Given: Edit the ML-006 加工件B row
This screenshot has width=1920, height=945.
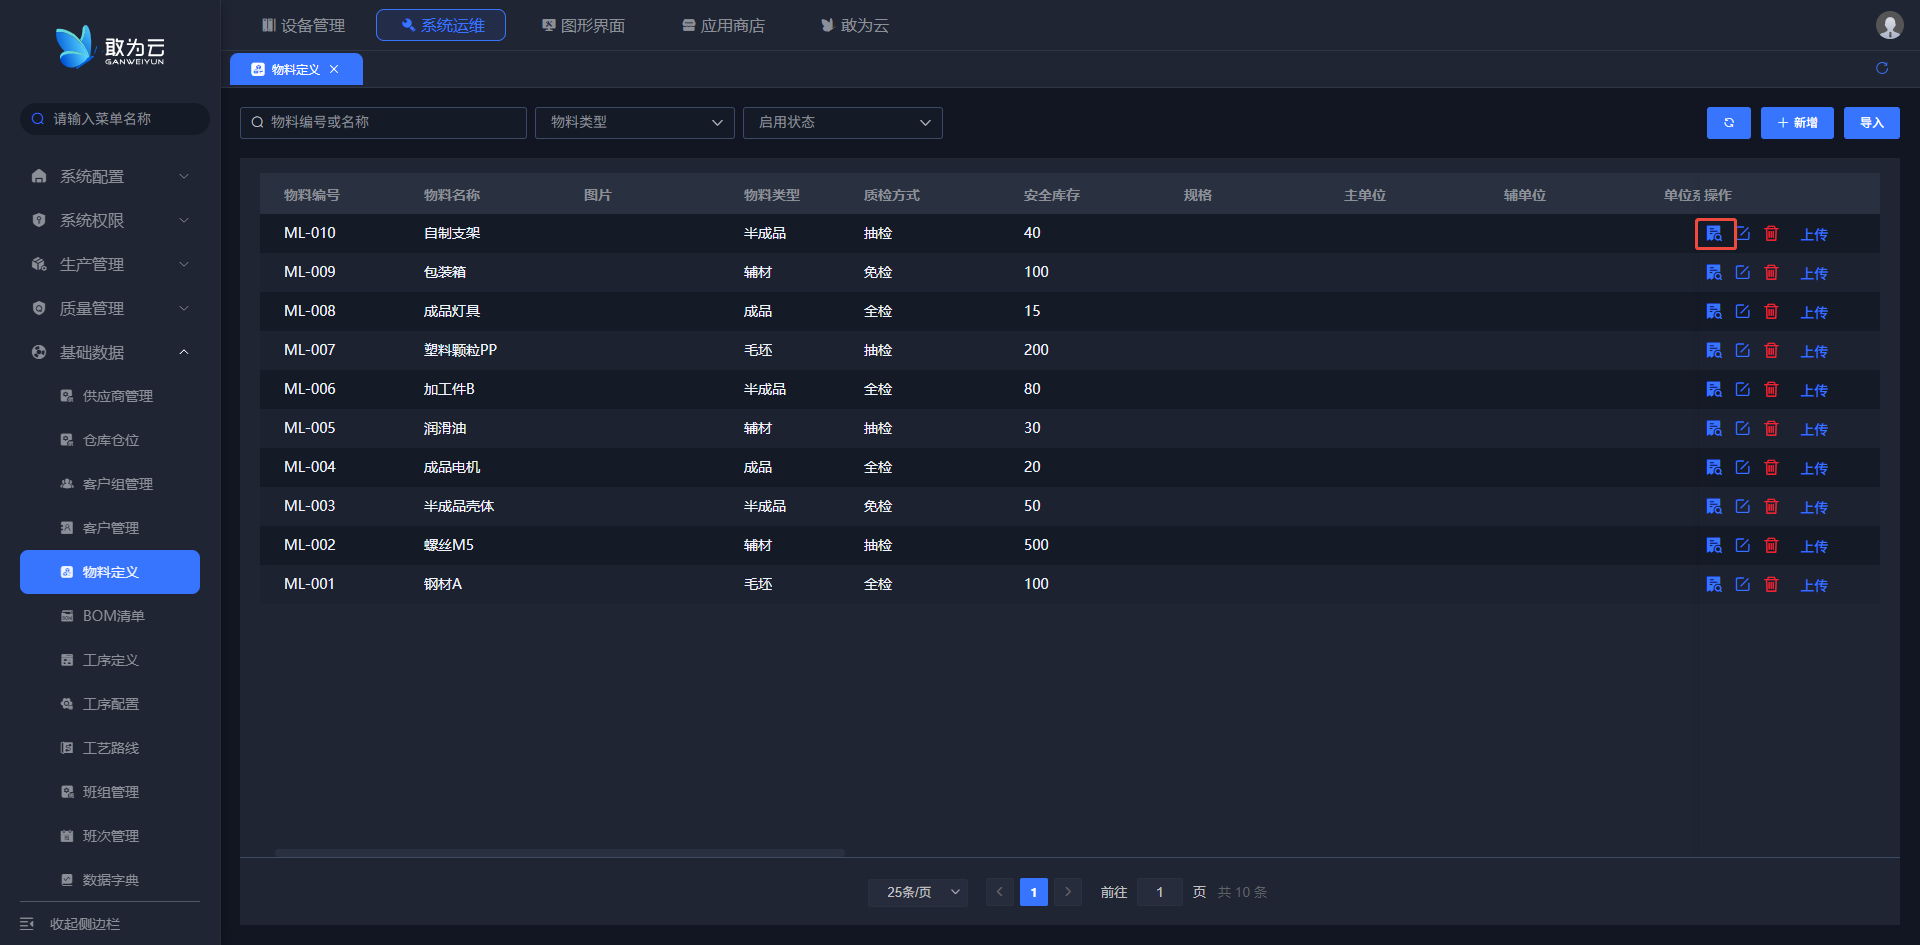Looking at the screenshot, I should tap(1743, 390).
